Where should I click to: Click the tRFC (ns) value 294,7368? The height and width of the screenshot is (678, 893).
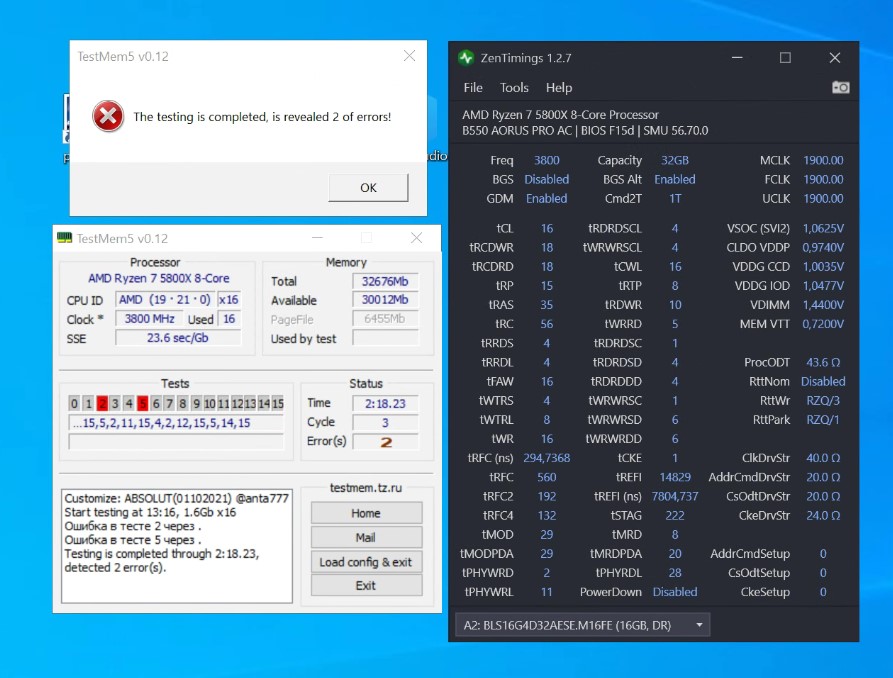(x=547, y=458)
